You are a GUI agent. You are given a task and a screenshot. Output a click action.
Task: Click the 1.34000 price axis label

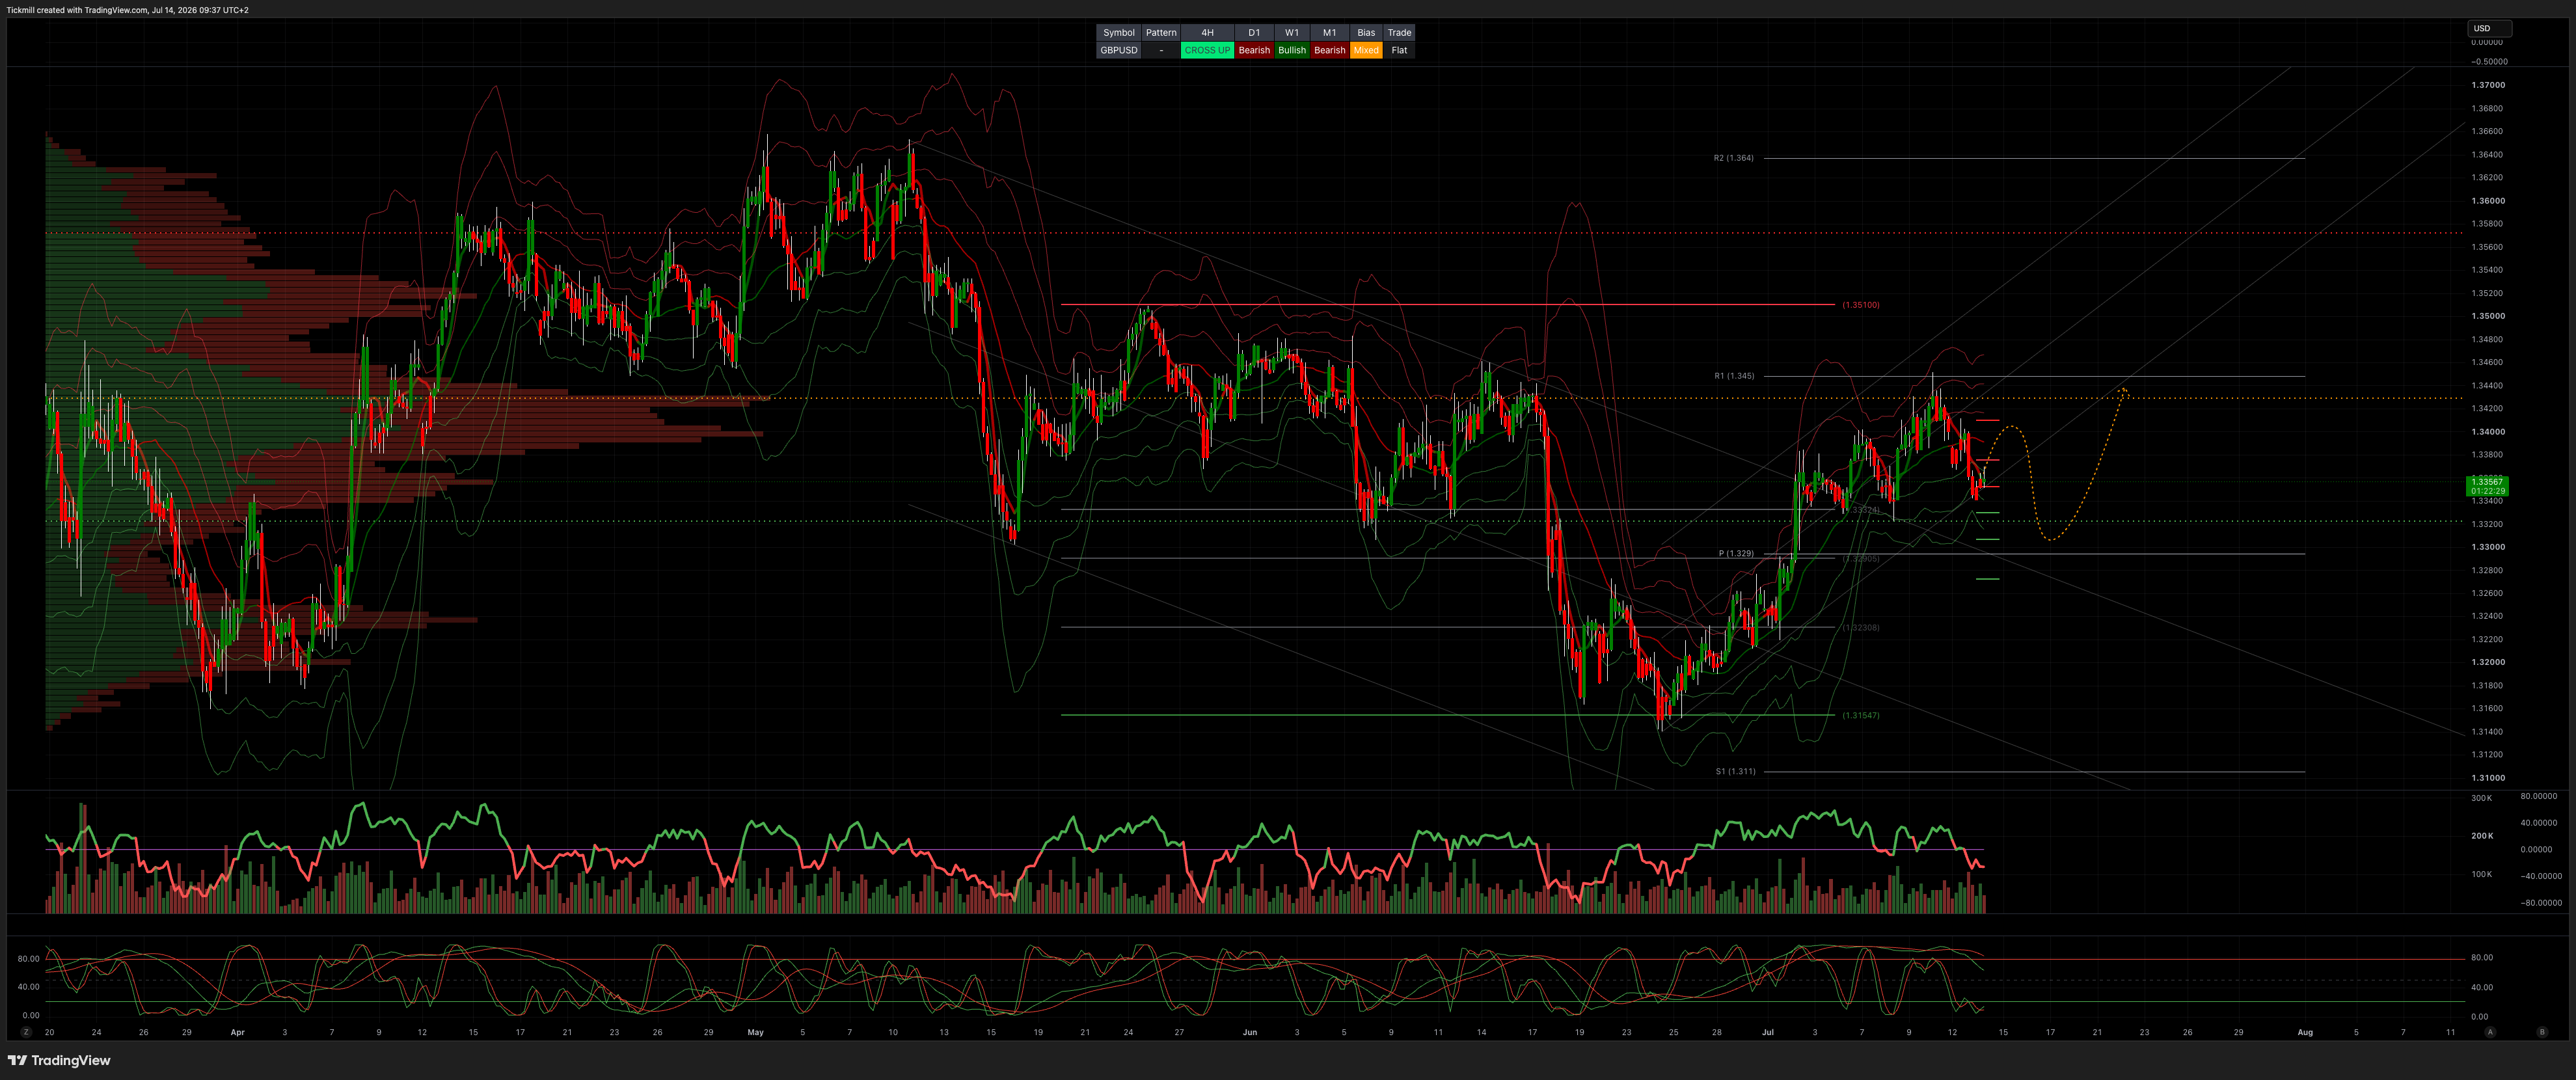tap(2487, 432)
